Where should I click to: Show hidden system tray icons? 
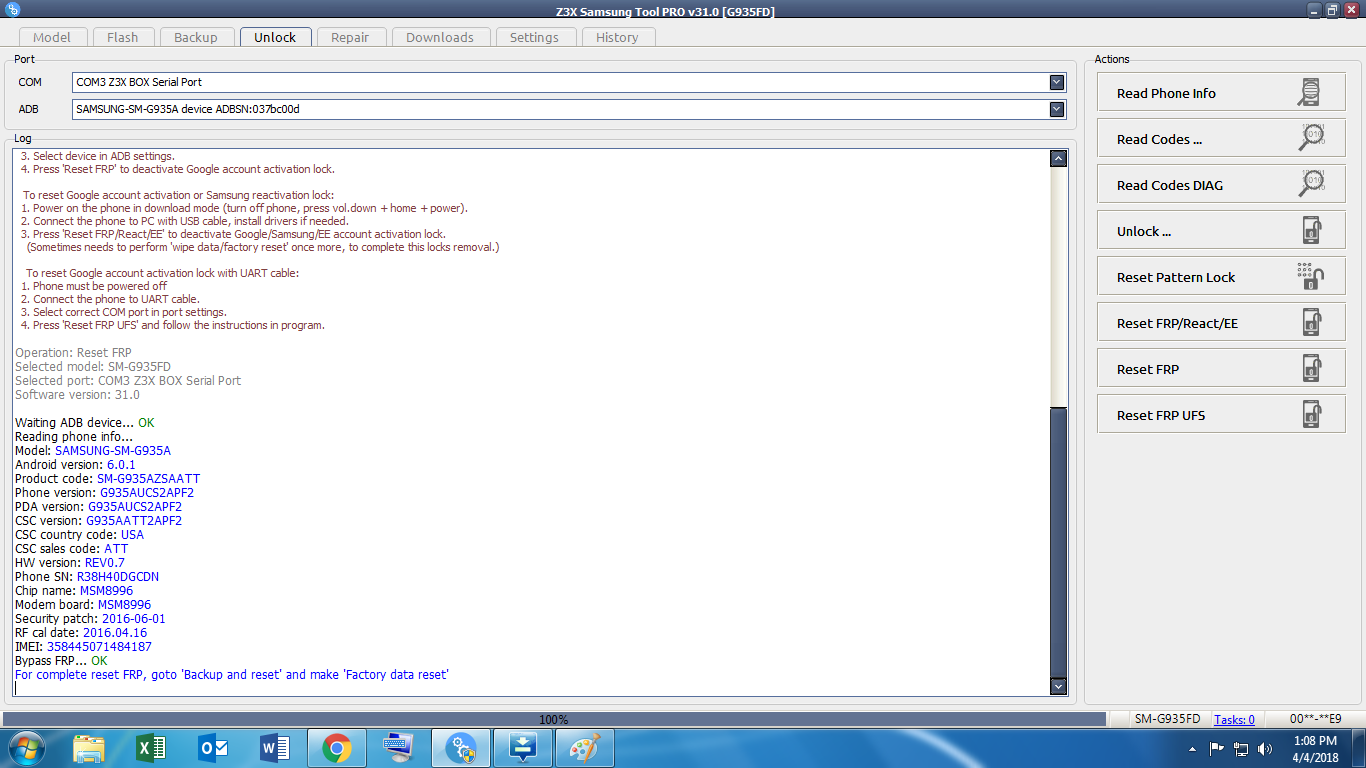click(x=1193, y=749)
